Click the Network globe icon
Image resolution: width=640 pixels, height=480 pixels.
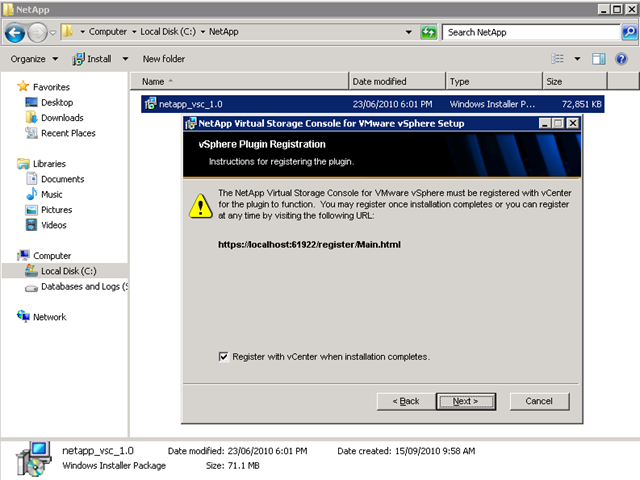click(x=23, y=316)
